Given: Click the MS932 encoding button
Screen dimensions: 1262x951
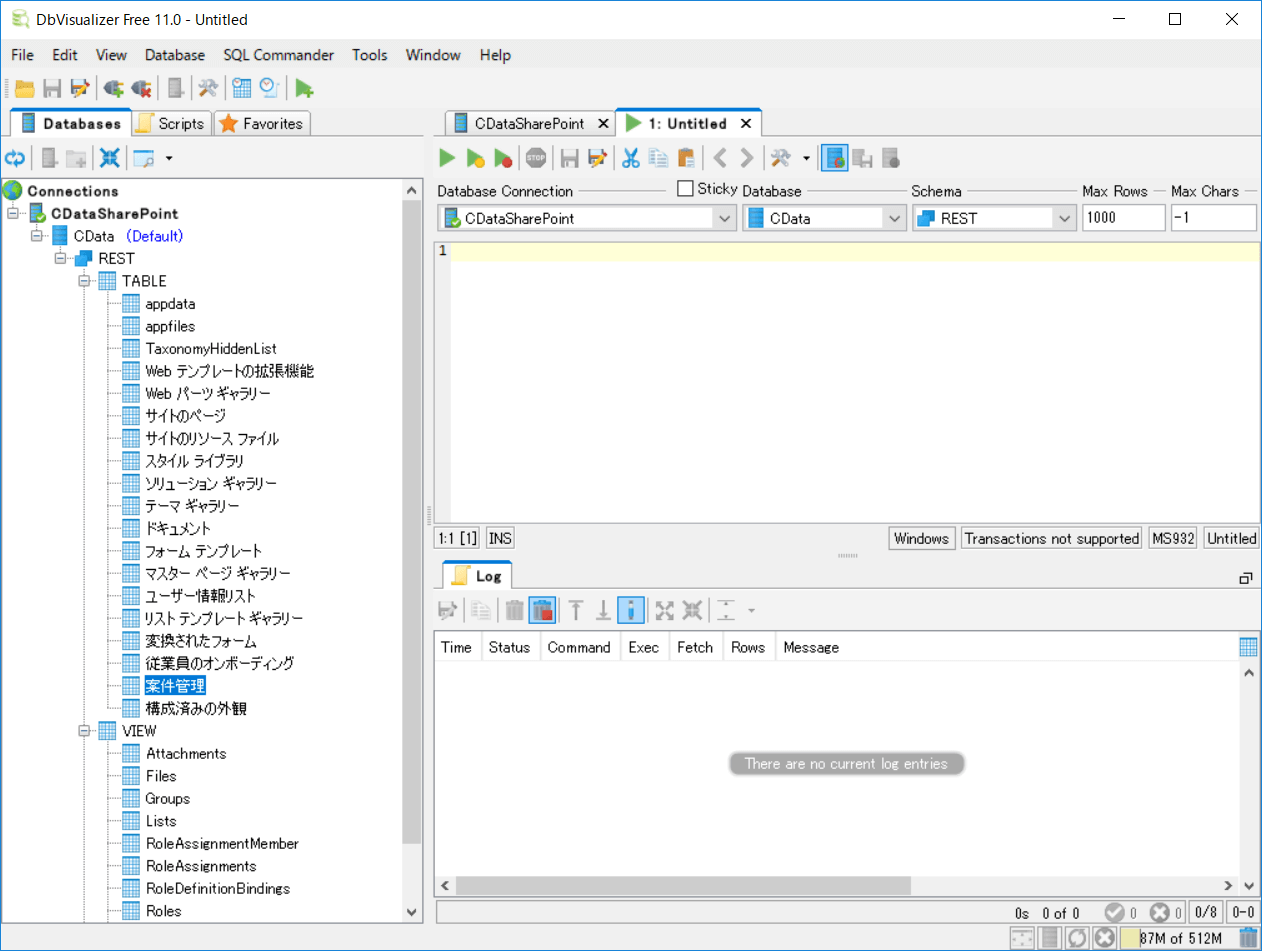Looking at the screenshot, I should pyautogui.click(x=1173, y=538).
